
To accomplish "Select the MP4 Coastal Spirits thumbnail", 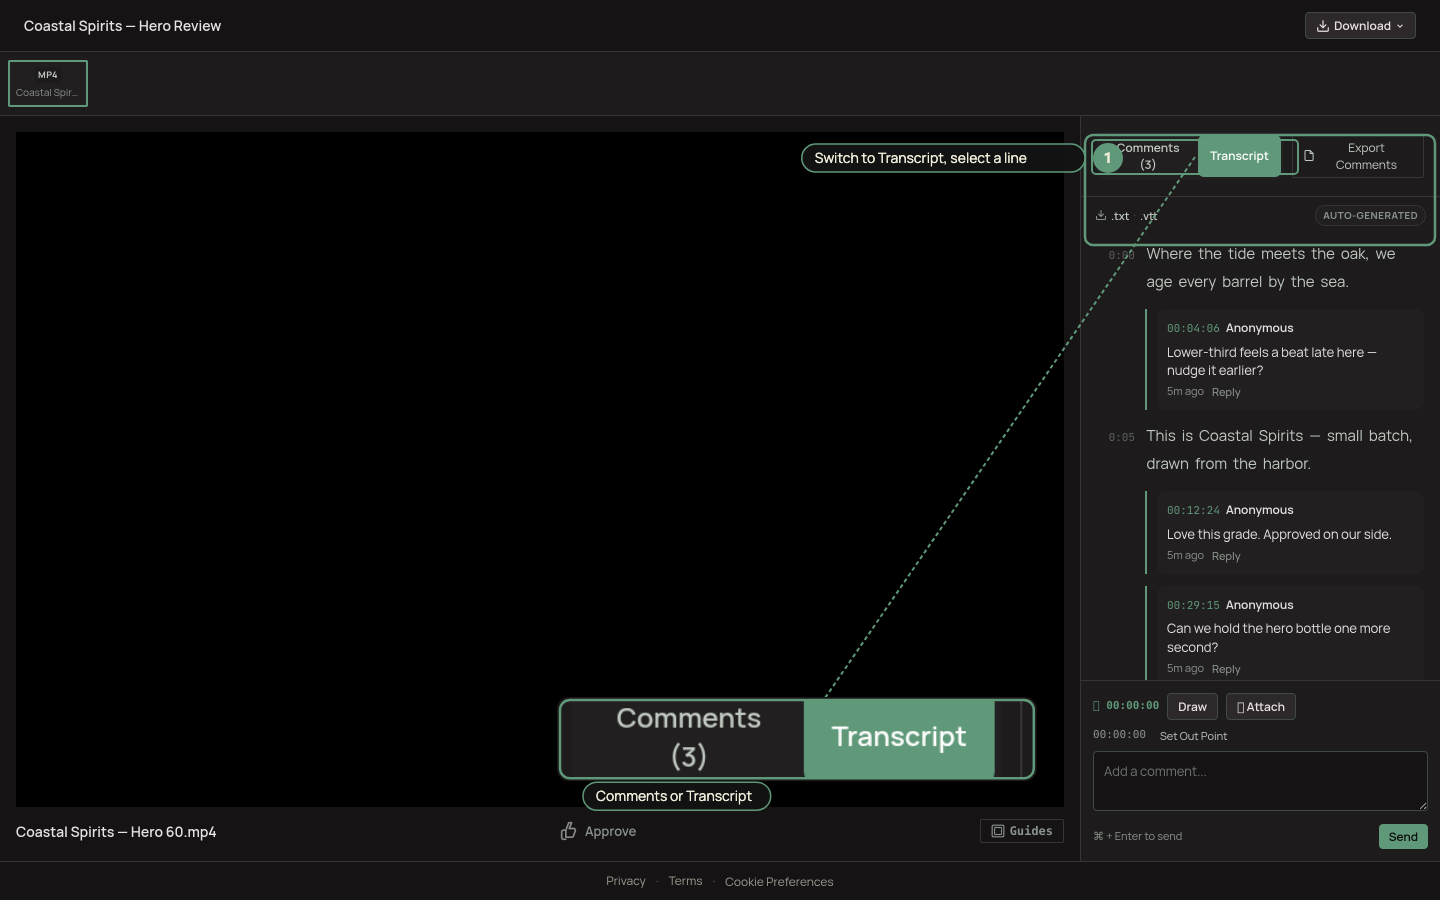I will (x=48, y=83).
